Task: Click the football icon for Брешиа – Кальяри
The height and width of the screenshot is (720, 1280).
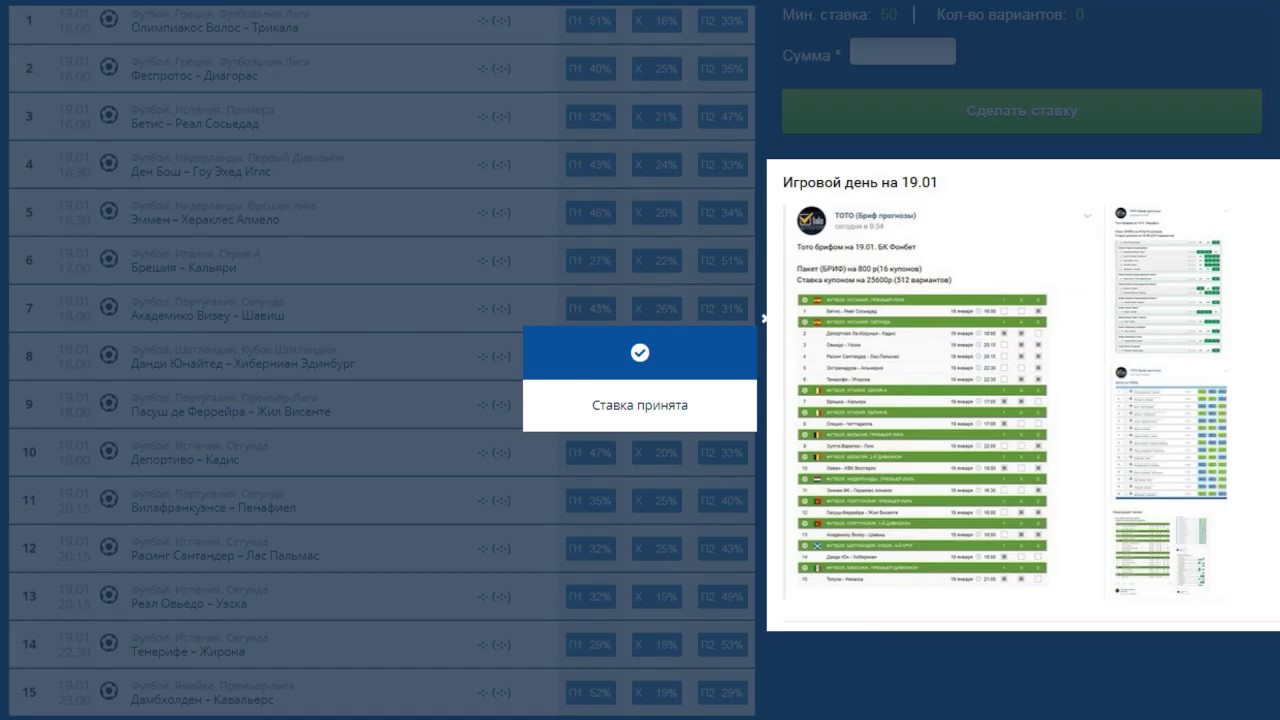Action: 109,260
